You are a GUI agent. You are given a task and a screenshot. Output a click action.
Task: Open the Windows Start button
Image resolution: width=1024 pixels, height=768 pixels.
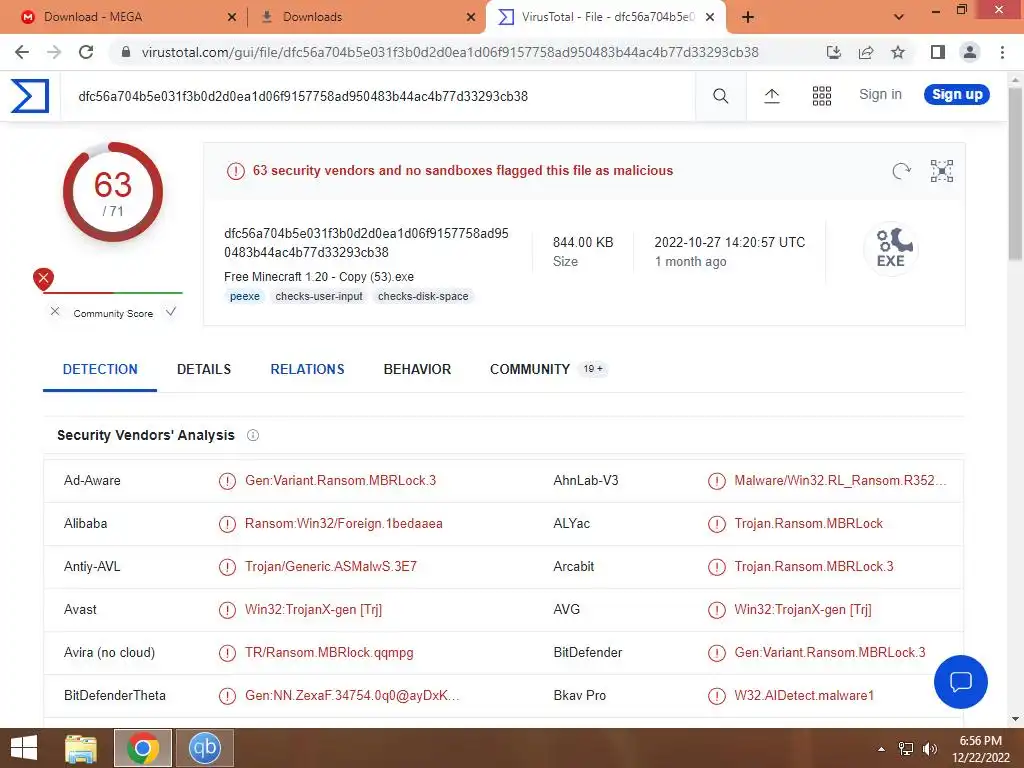24,748
